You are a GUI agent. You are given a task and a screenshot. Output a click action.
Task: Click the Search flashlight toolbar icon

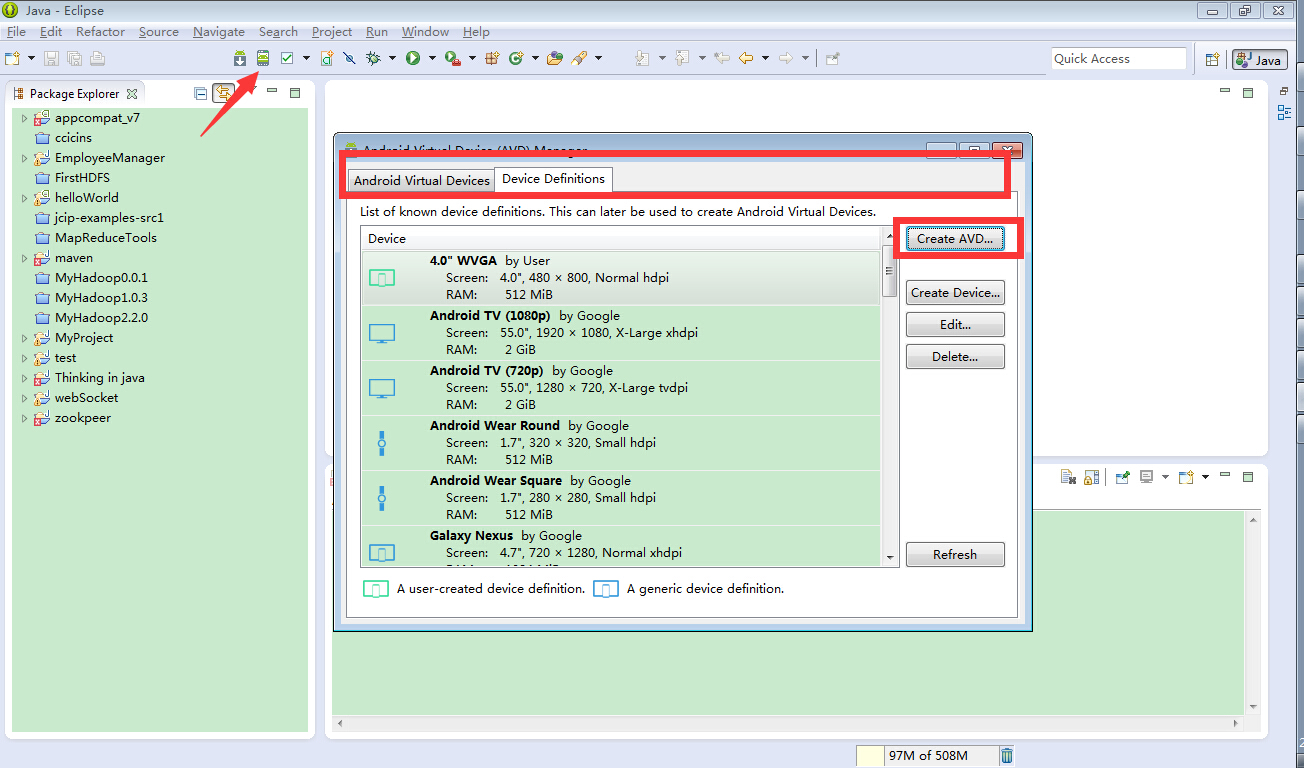pyautogui.click(x=580, y=58)
